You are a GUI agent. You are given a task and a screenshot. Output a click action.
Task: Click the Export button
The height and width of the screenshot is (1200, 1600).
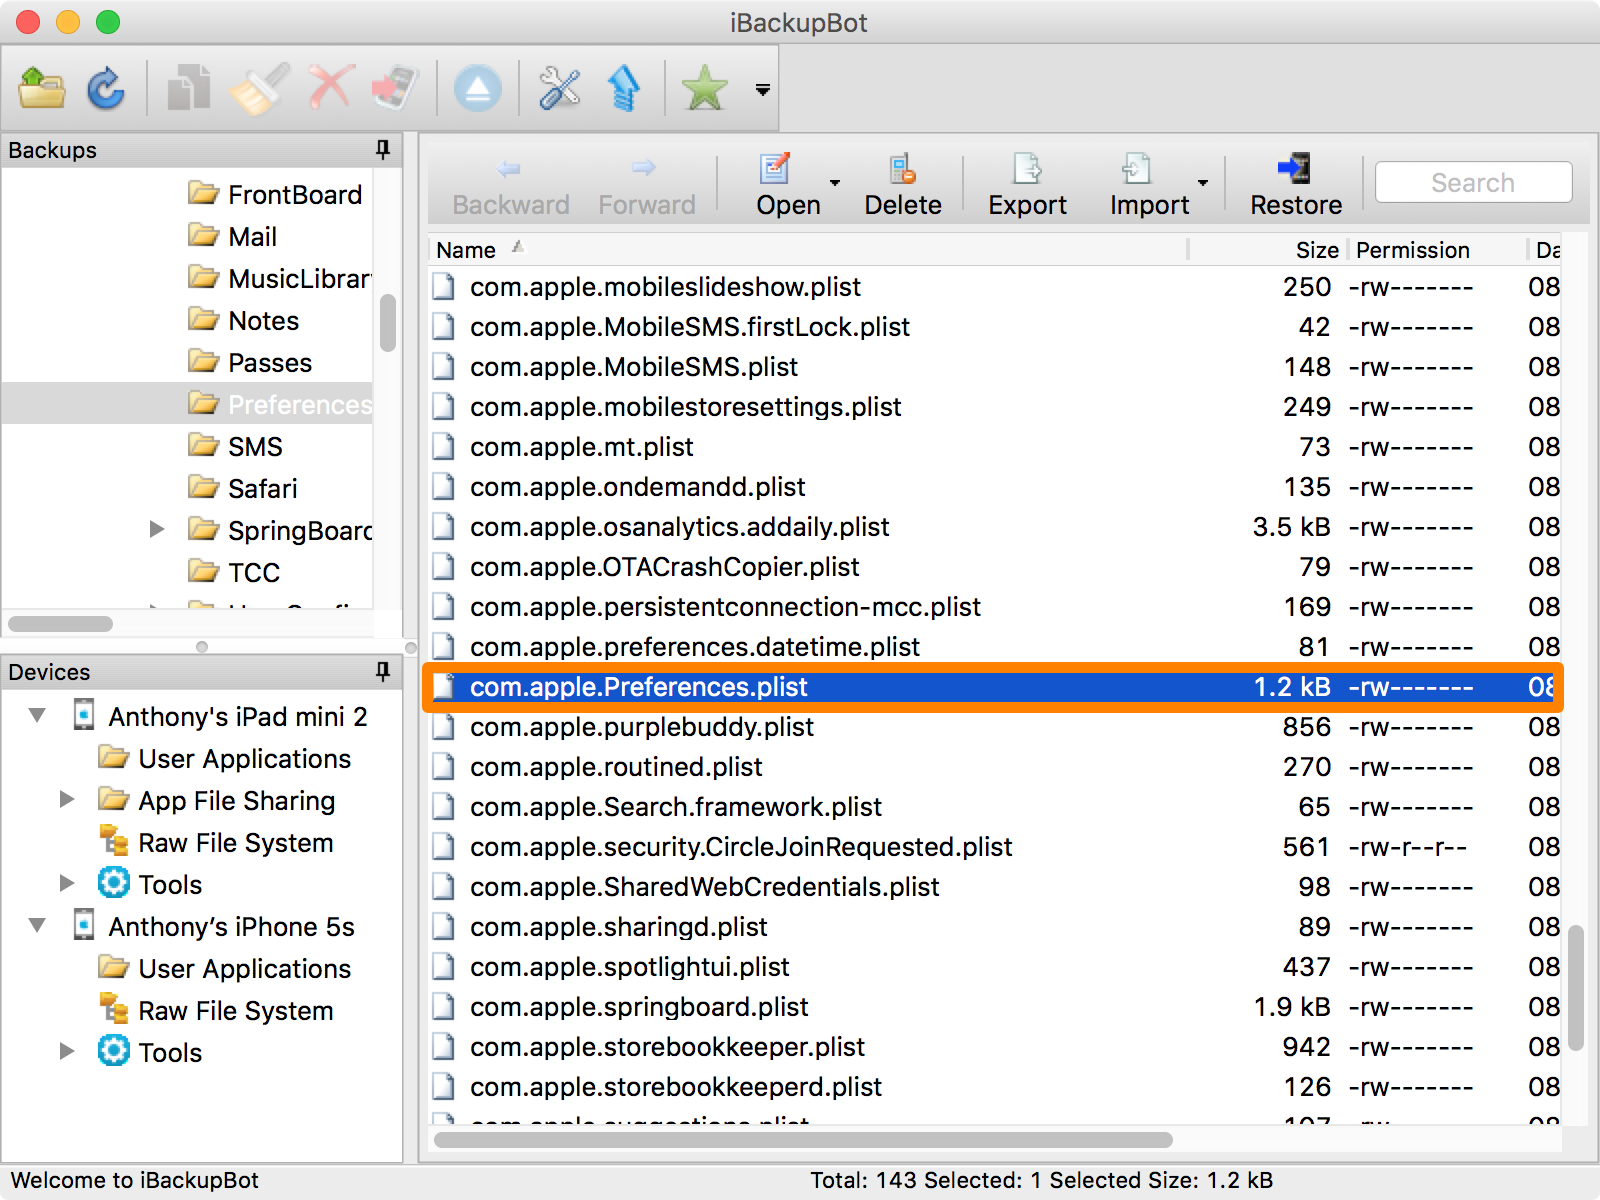pyautogui.click(x=1026, y=185)
